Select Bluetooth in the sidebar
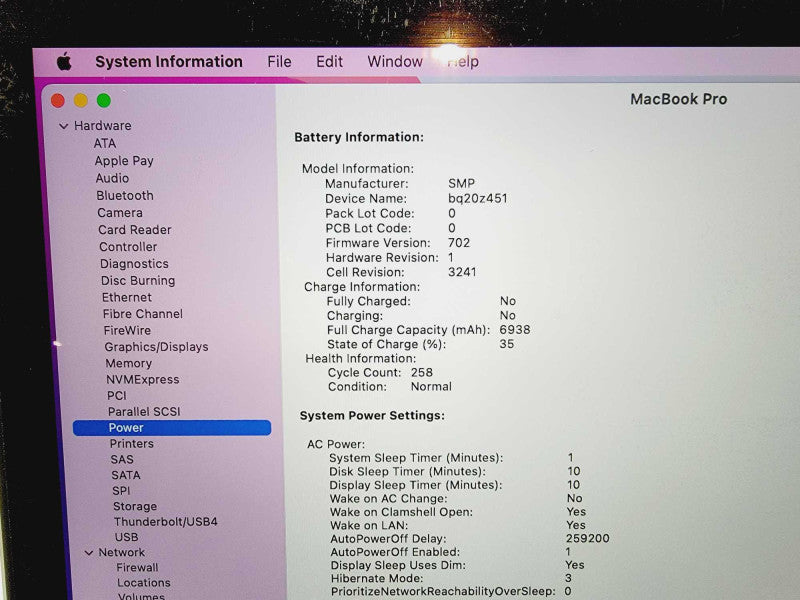The image size is (800, 600). point(125,195)
